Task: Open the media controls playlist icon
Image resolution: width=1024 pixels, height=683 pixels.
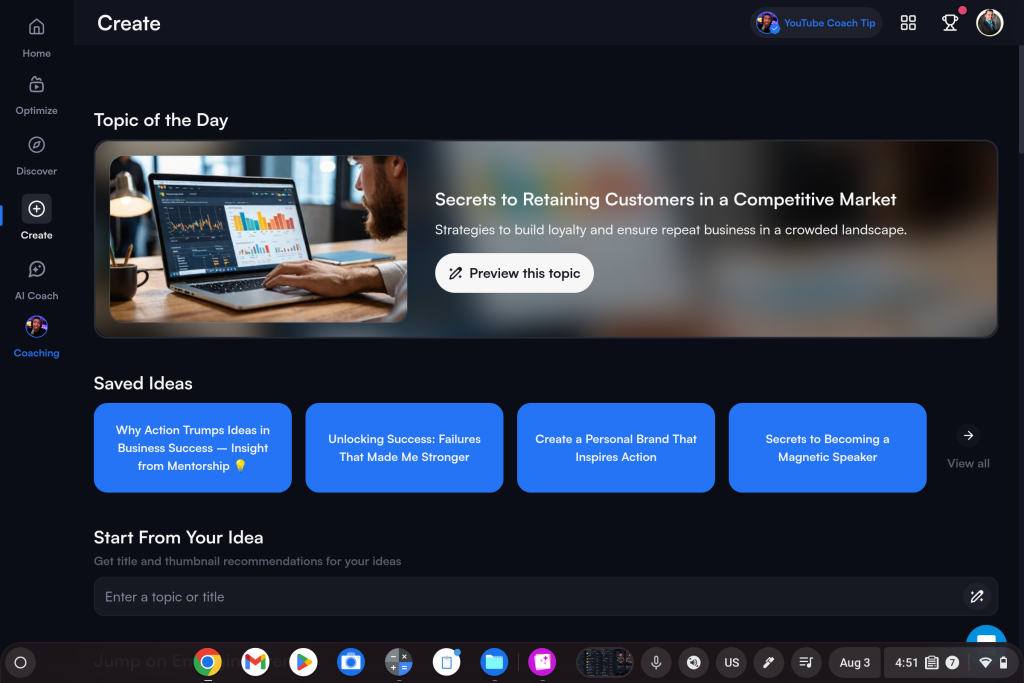Action: [806, 662]
